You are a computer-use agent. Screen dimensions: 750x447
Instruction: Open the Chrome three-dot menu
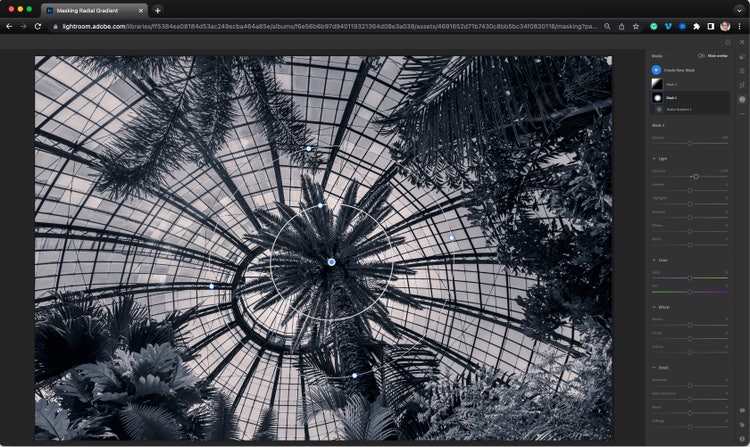point(739,26)
